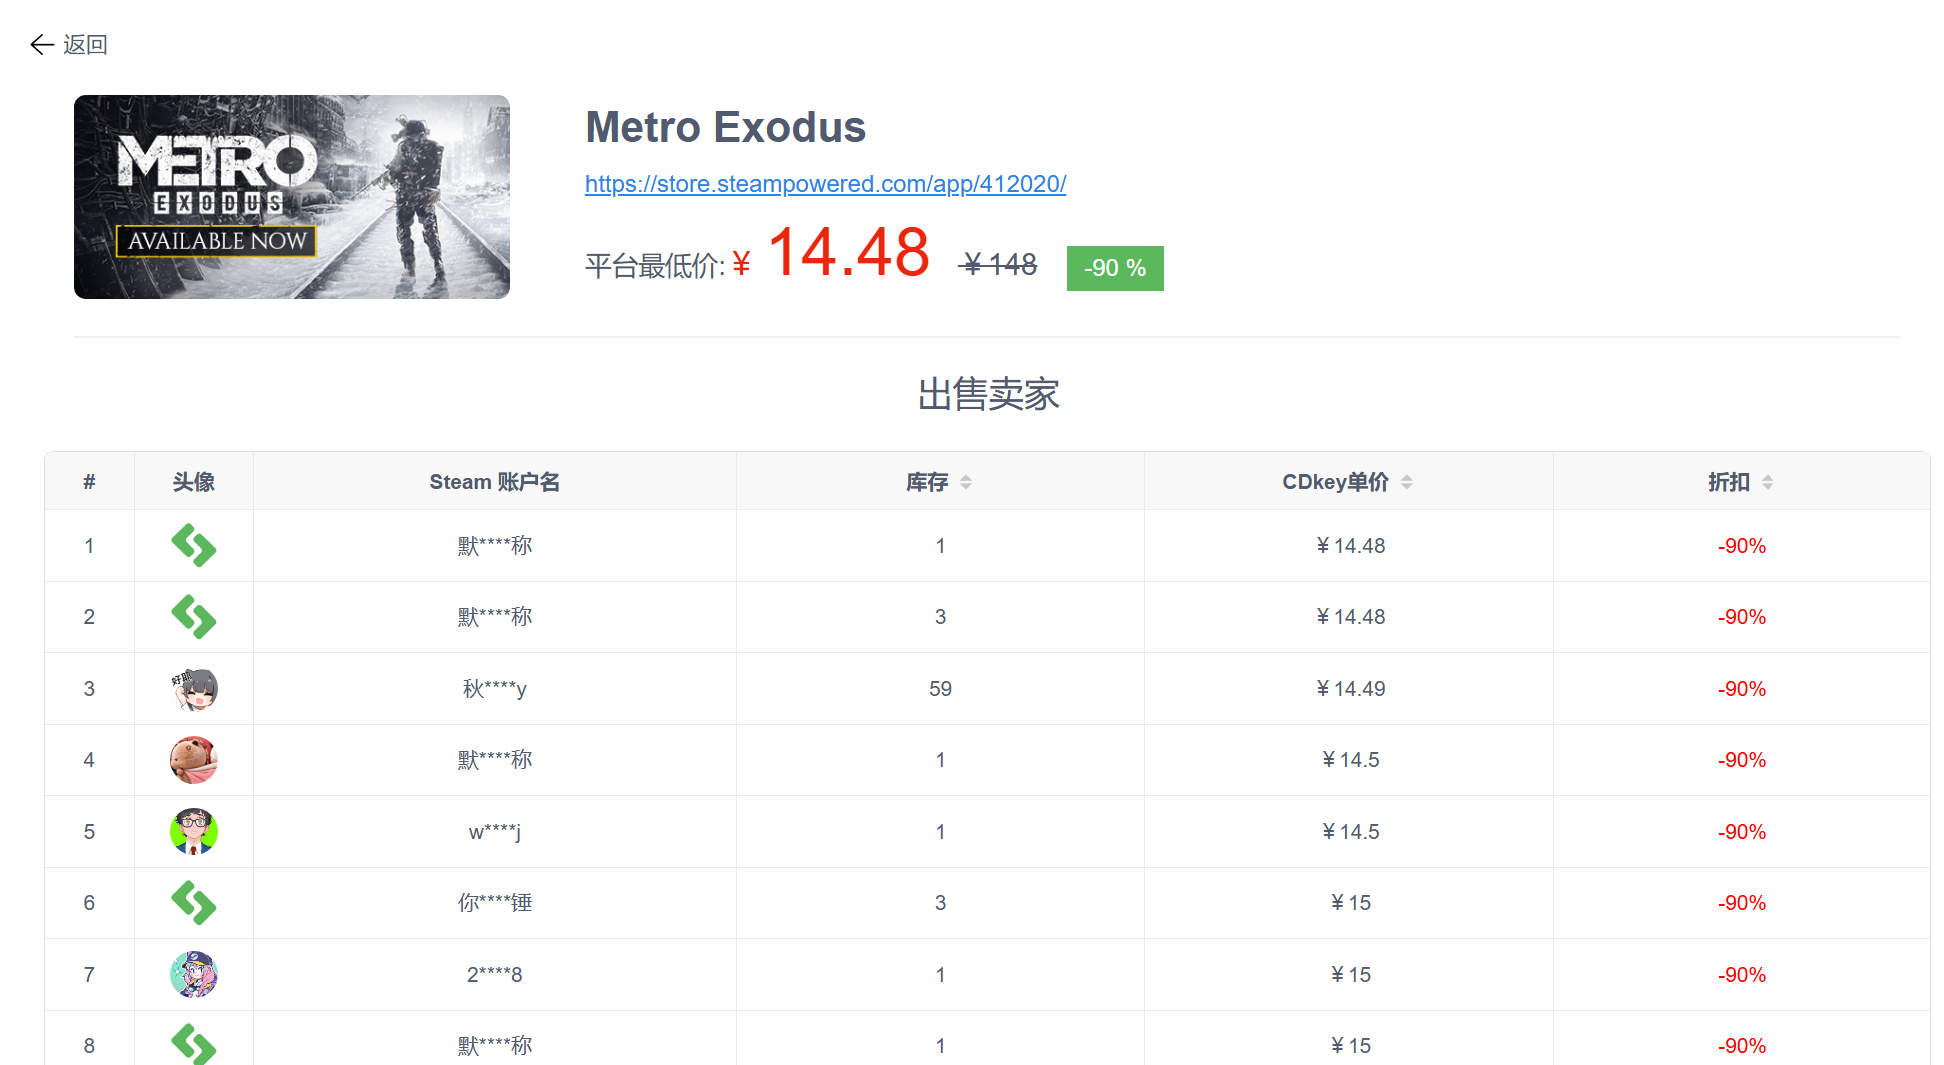Click the green -90 % discount badge
This screenshot has height=1065, width=1944.
[1114, 268]
